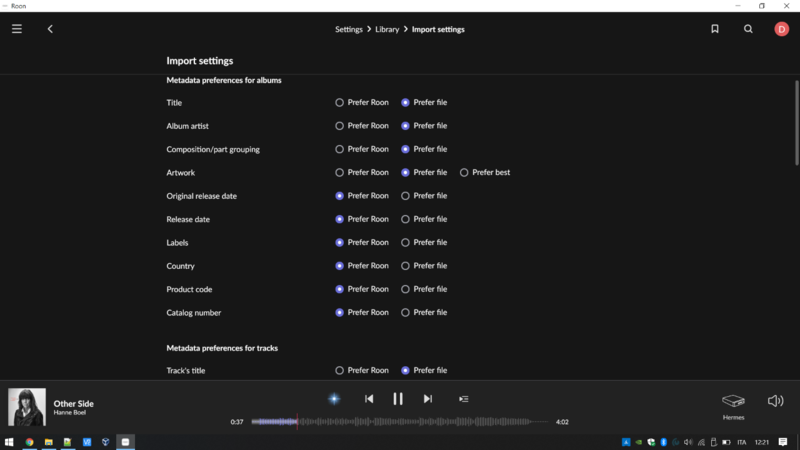Set Artwork to Prefer file

click(424, 173)
